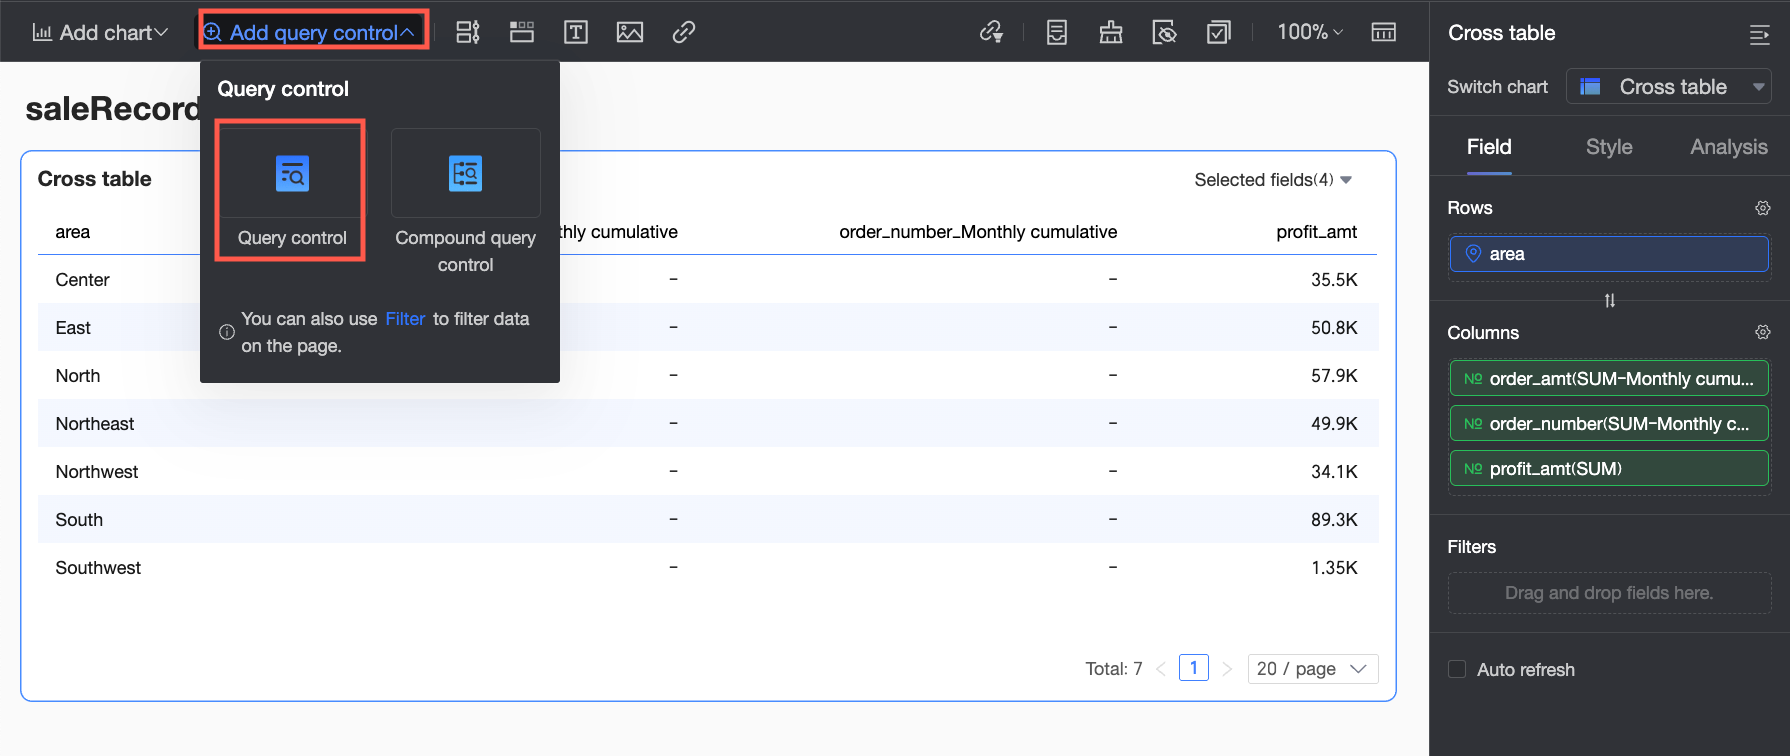This screenshot has height=756, width=1790.
Task: Click the tab container icon in toolbar
Action: coord(522,32)
